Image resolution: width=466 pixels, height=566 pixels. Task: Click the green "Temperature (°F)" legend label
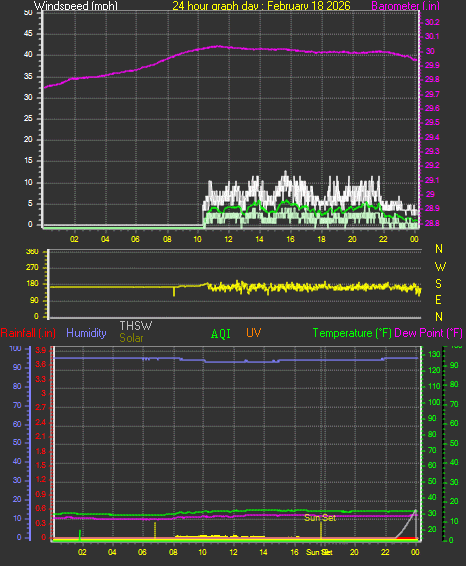point(352,333)
